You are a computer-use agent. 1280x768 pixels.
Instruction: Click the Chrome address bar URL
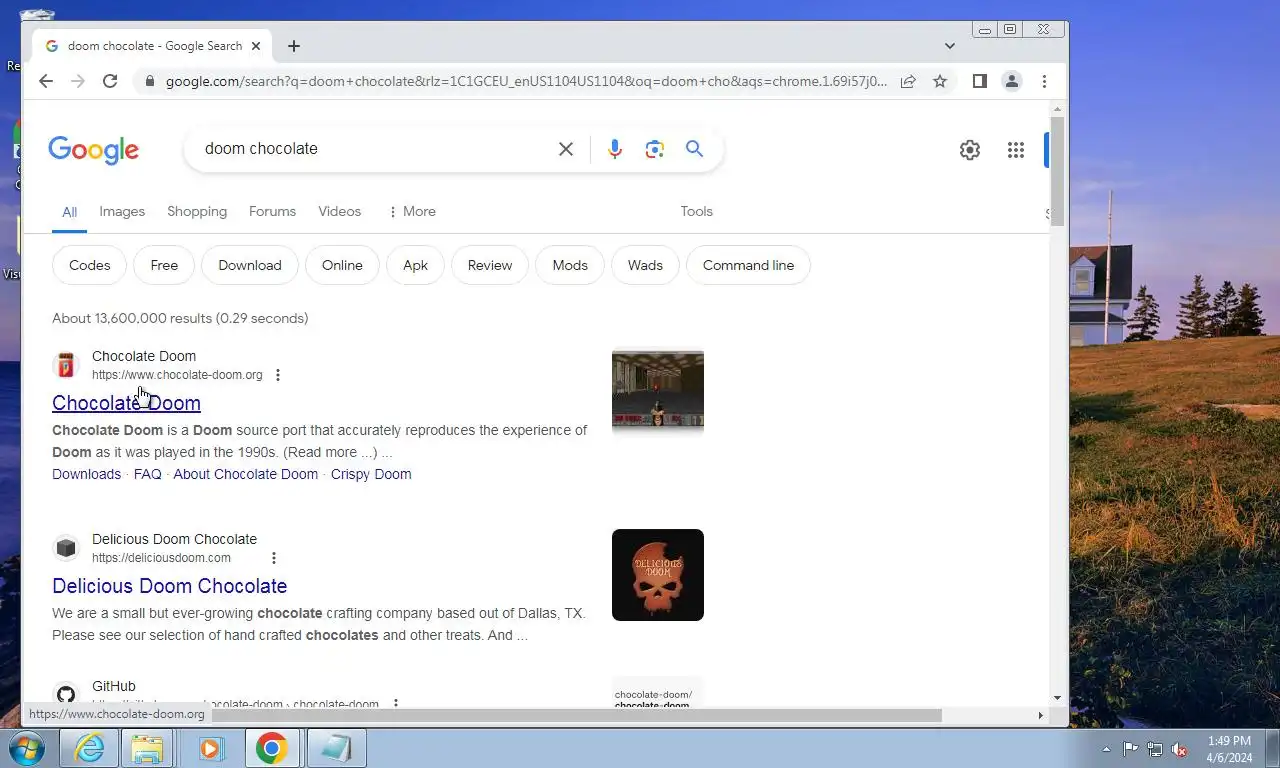pyautogui.click(x=526, y=82)
